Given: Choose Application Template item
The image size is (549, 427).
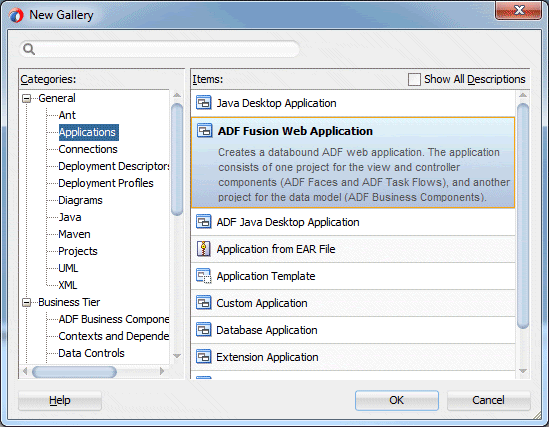Looking at the screenshot, I should tap(353, 276).
